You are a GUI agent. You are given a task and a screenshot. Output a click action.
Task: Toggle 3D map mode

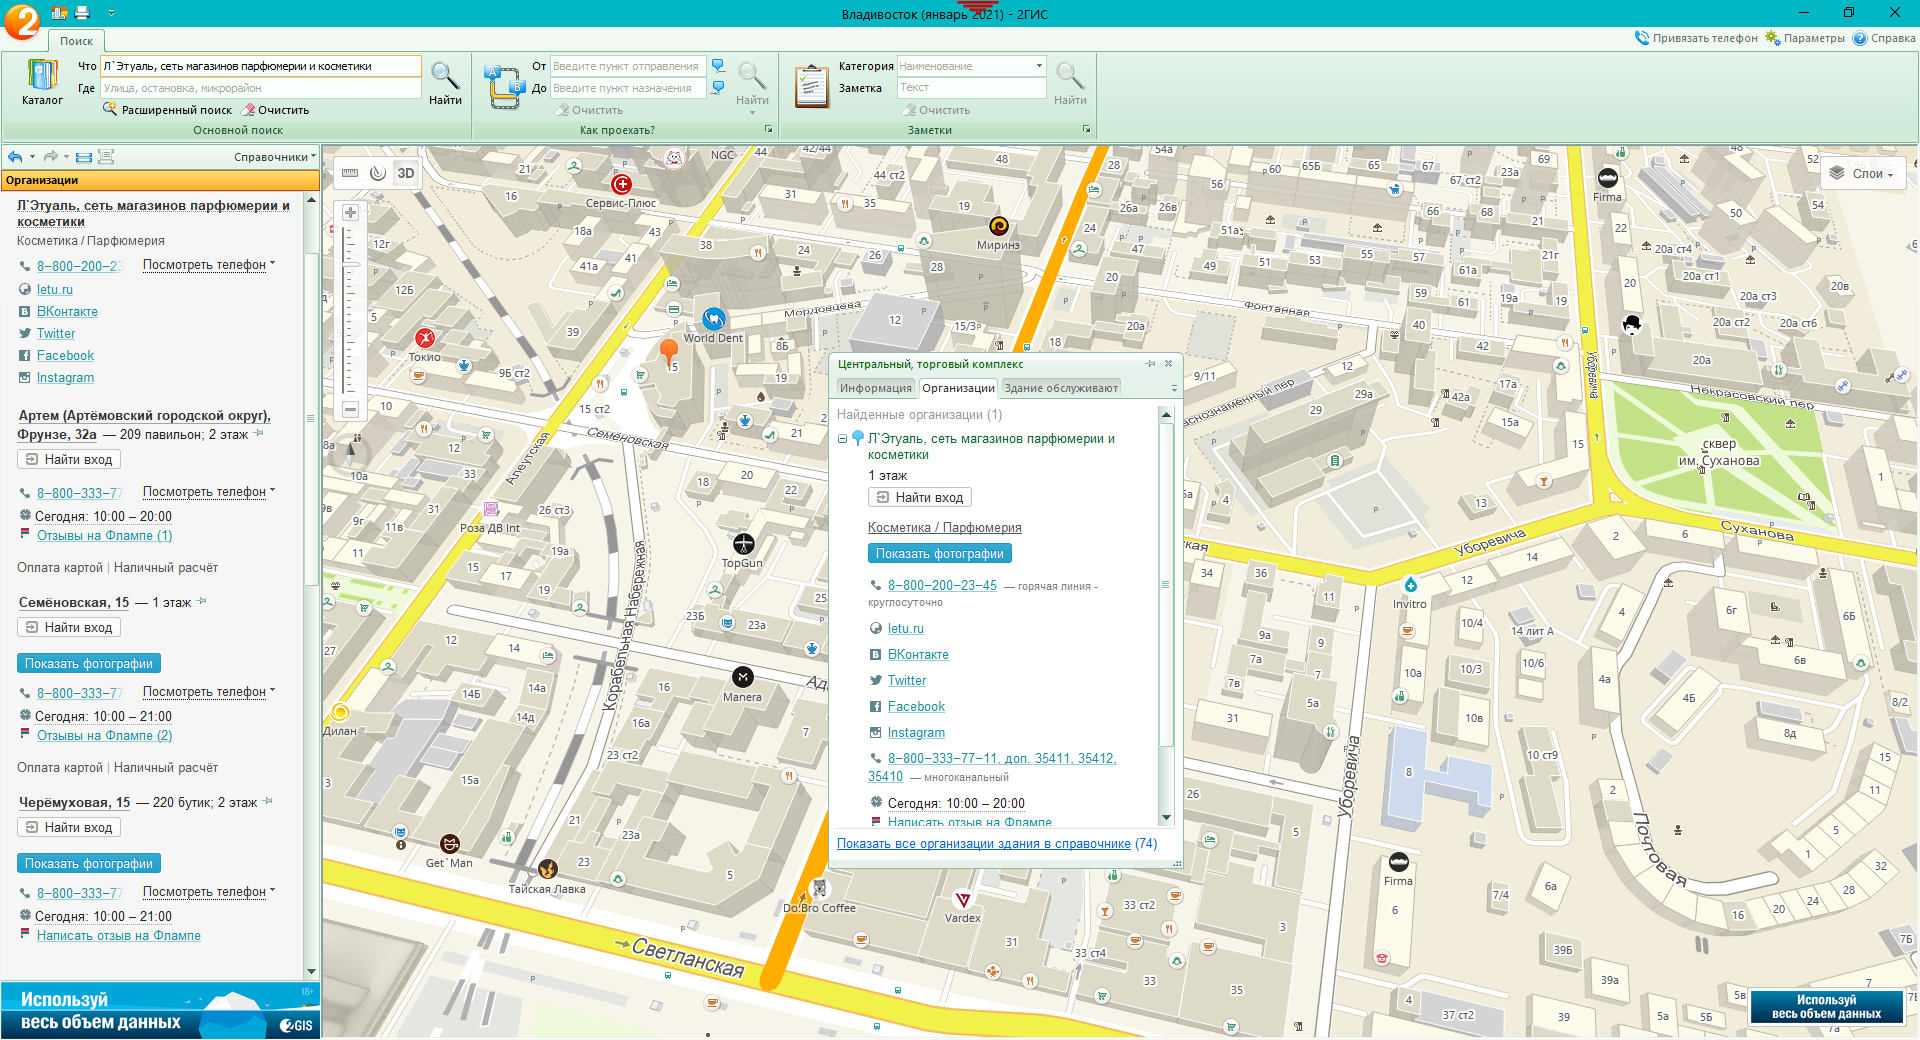[x=405, y=173]
